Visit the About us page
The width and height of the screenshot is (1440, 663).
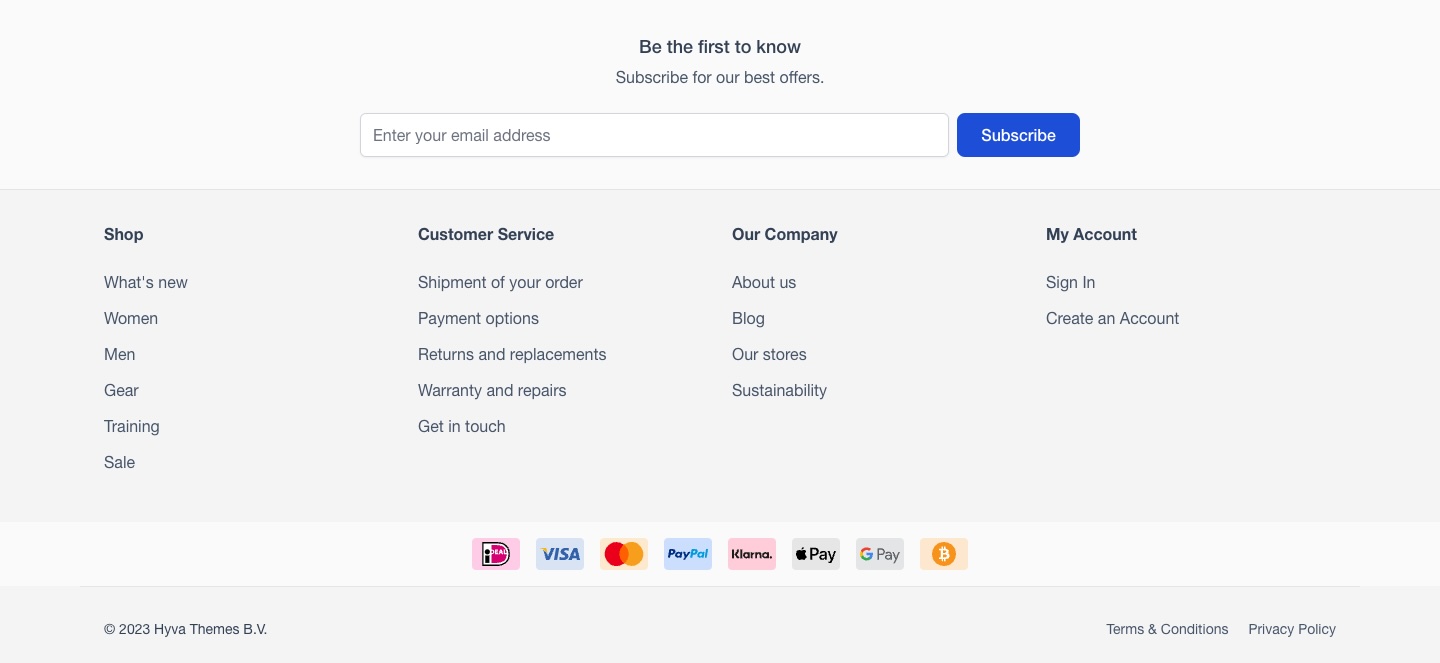pyautogui.click(x=764, y=282)
